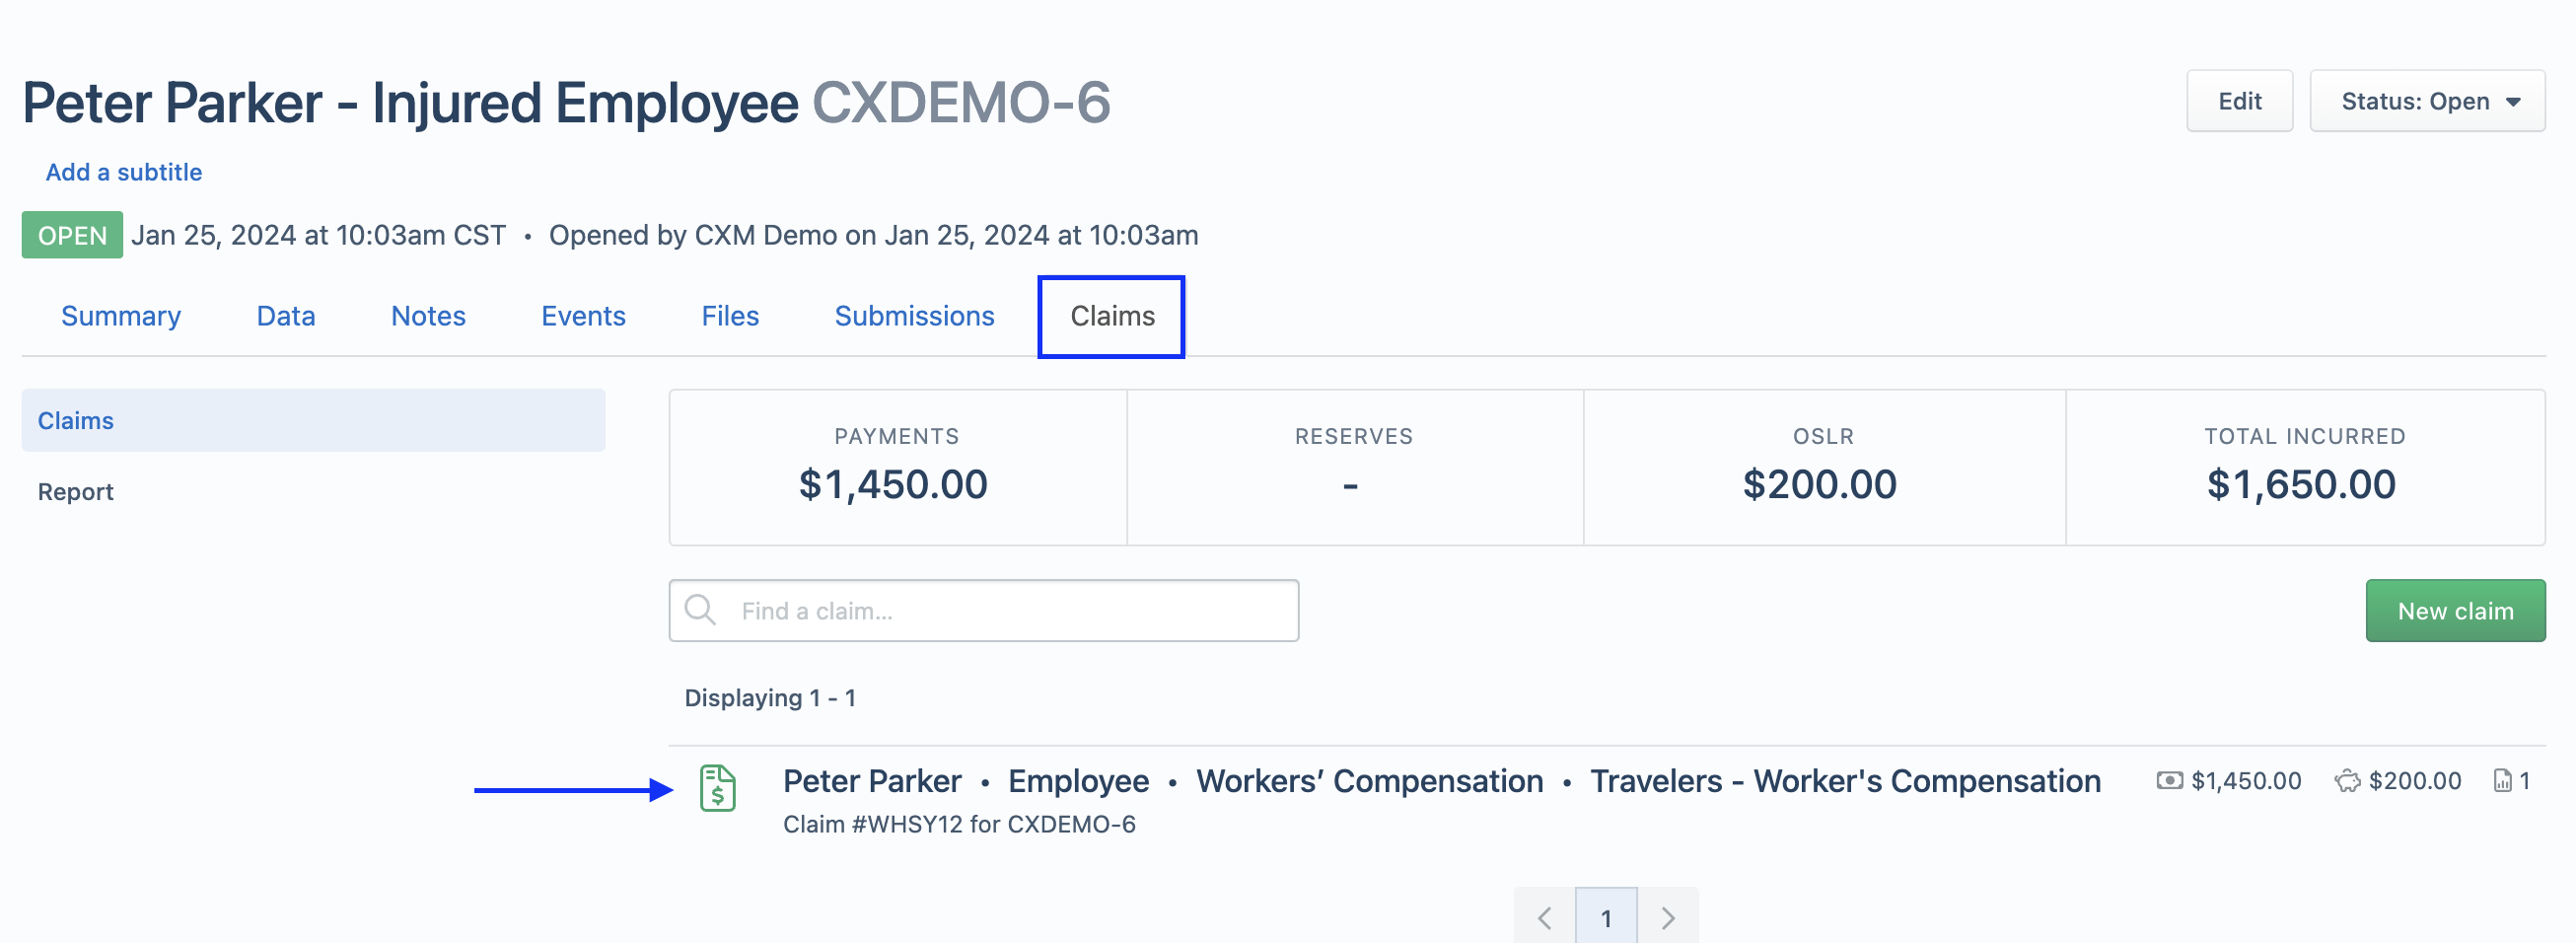Open the Submissions tab
This screenshot has width=2576, height=943.
pyautogui.click(x=914, y=316)
